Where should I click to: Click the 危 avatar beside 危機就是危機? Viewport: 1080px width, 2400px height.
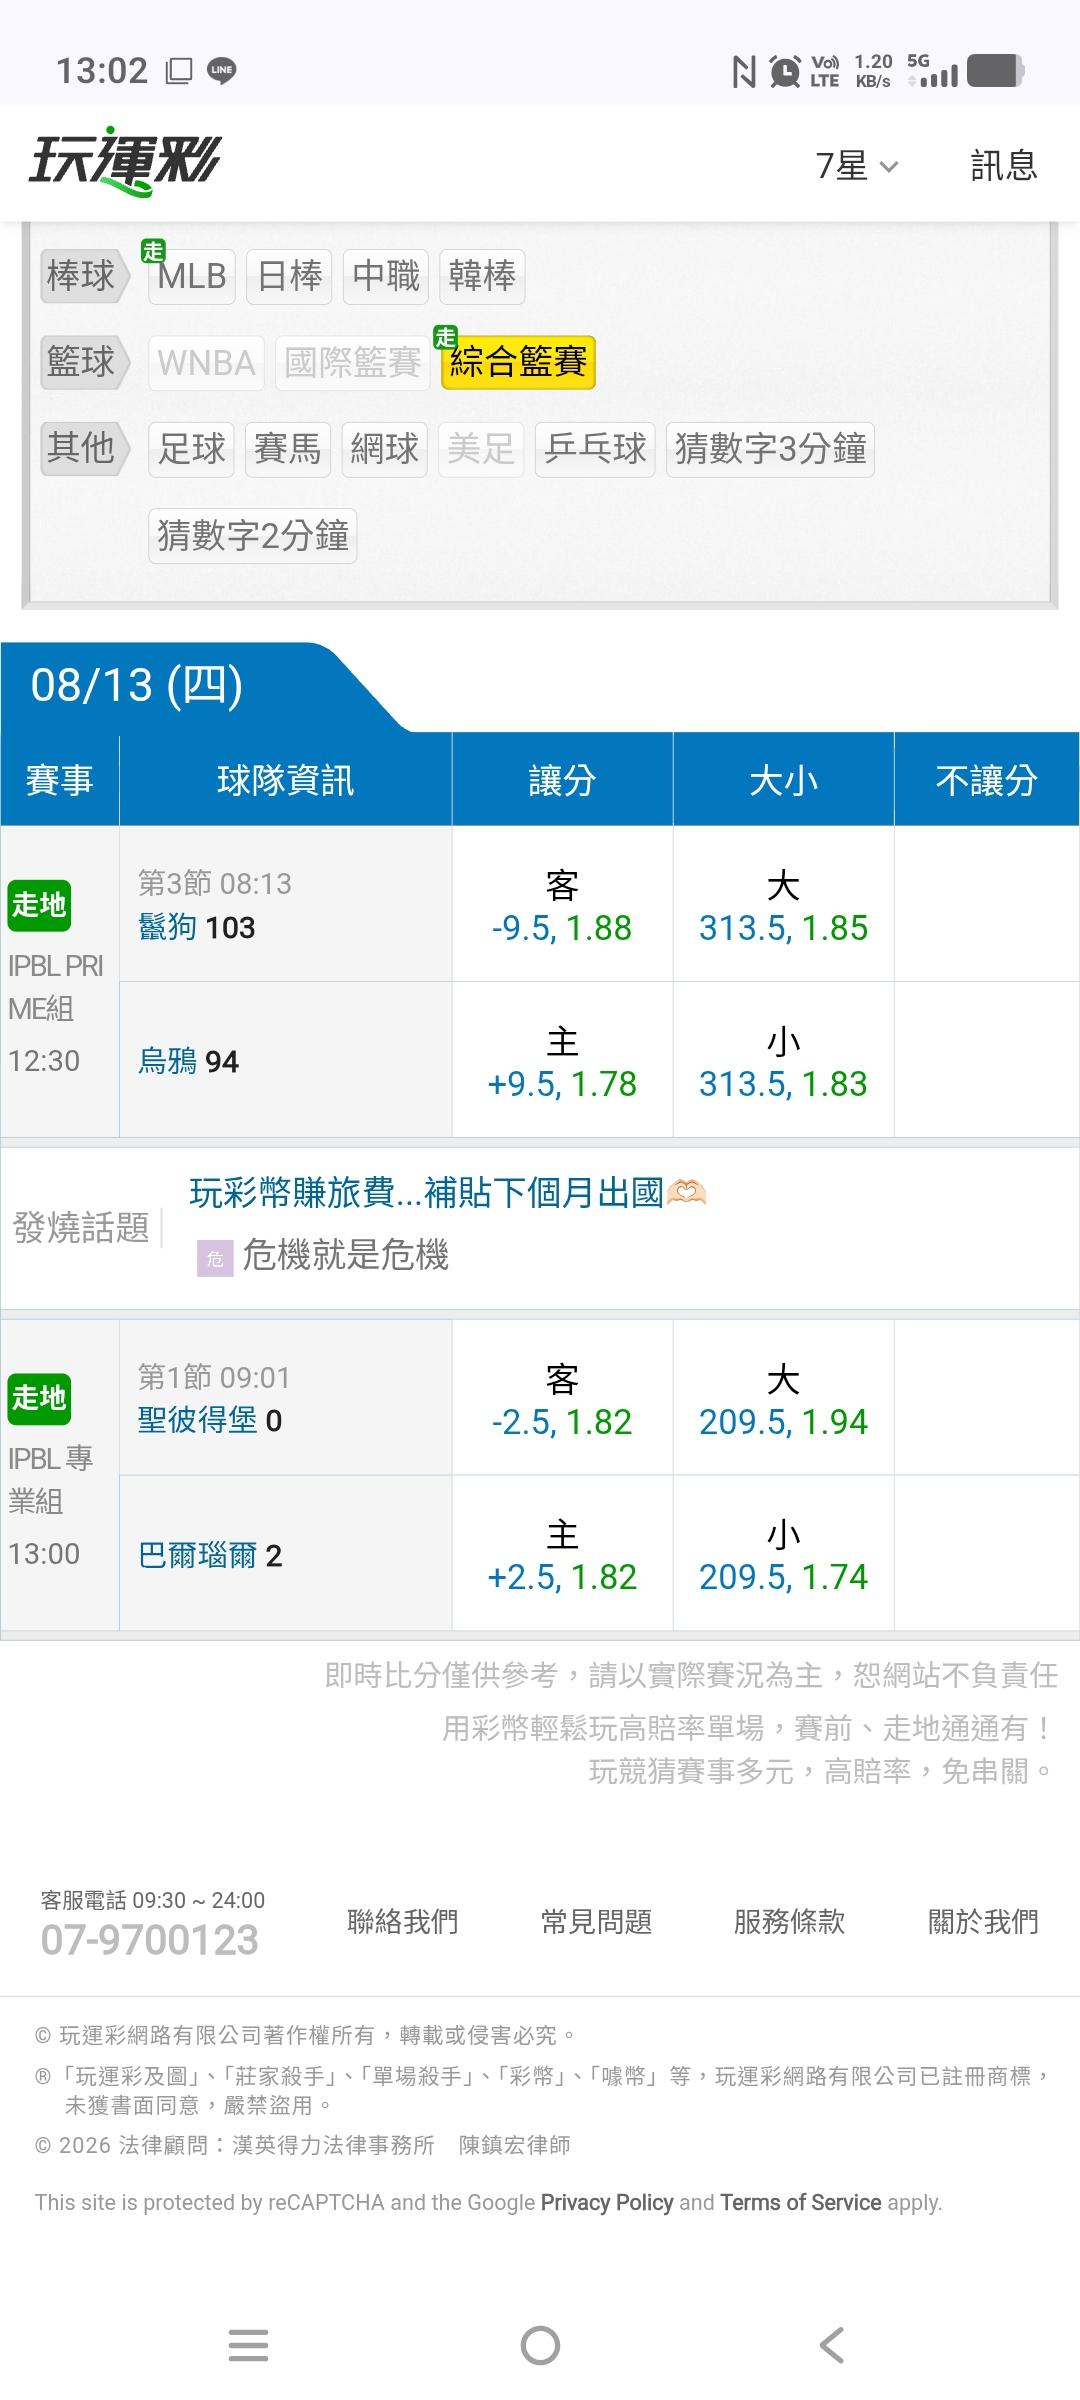(x=214, y=1258)
